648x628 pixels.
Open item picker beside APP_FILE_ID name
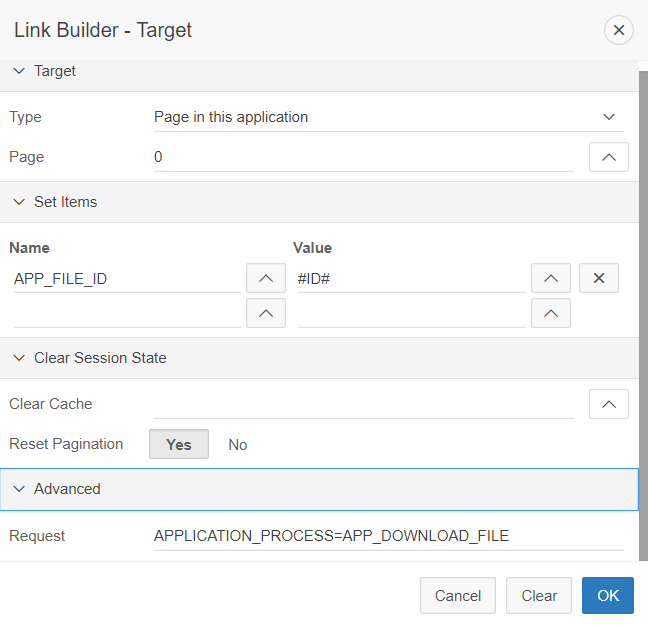265,279
